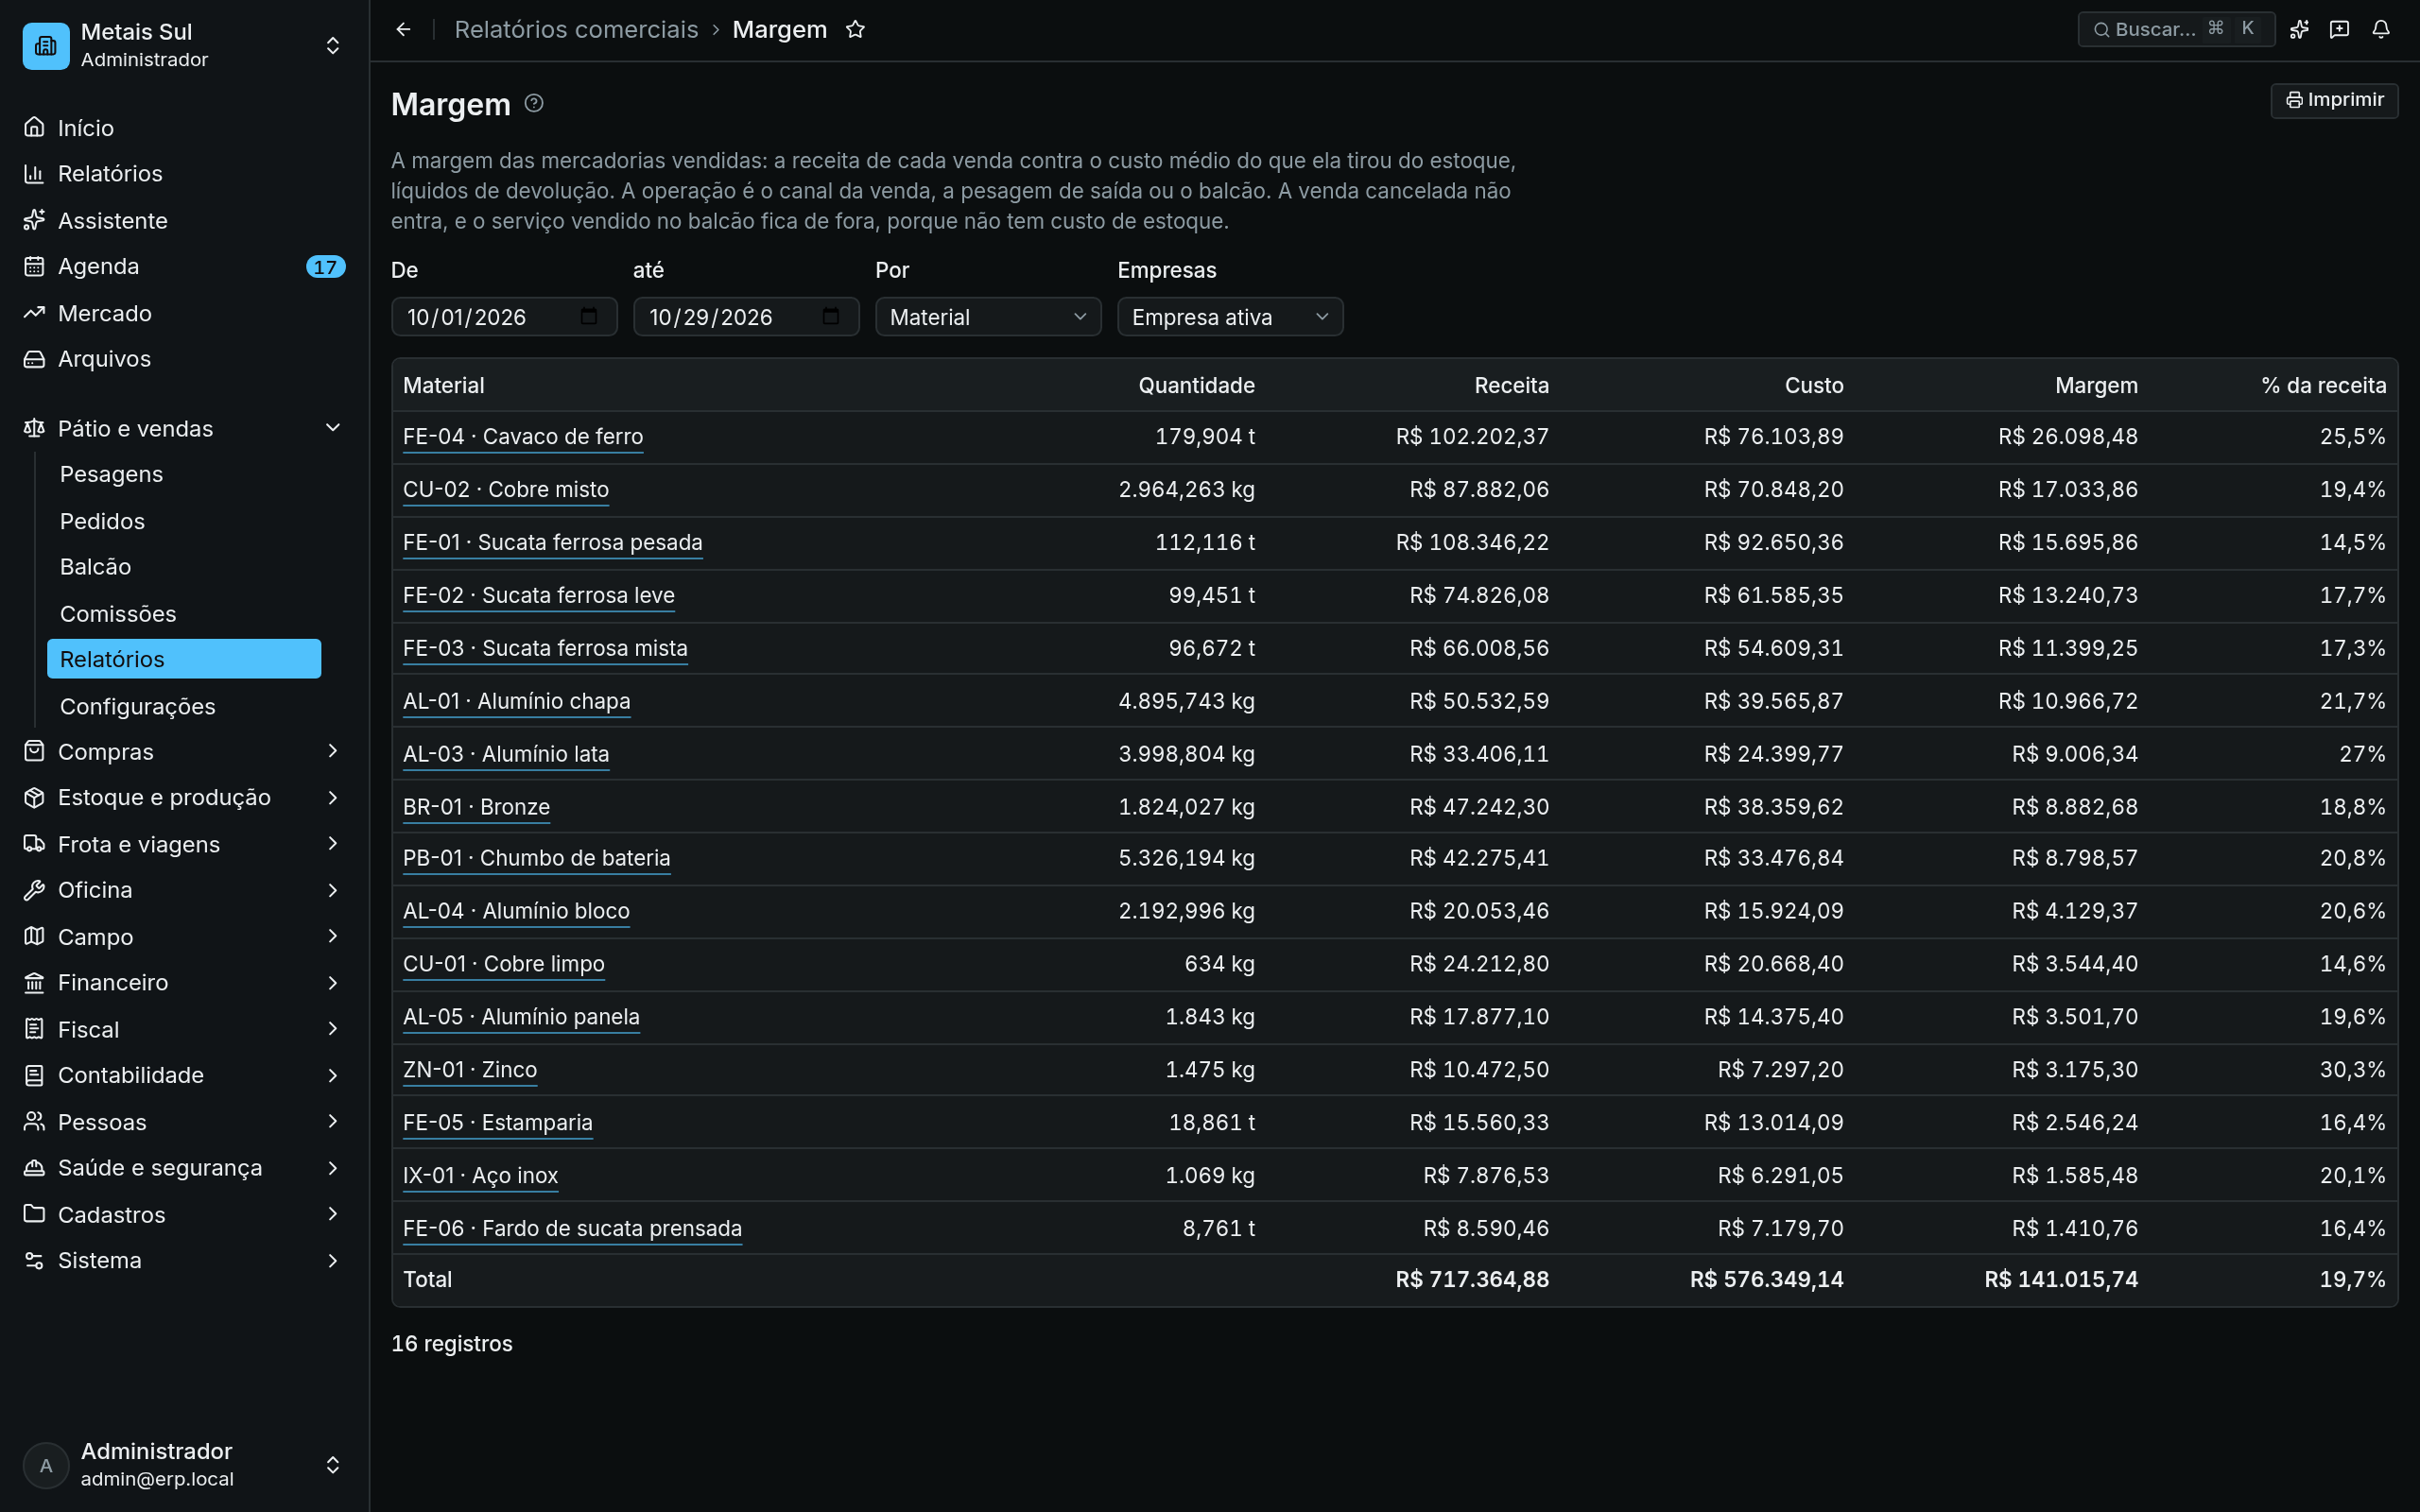The height and width of the screenshot is (1512, 2420).
Task: Open the calendar picker in De date field
Action: coord(589,316)
